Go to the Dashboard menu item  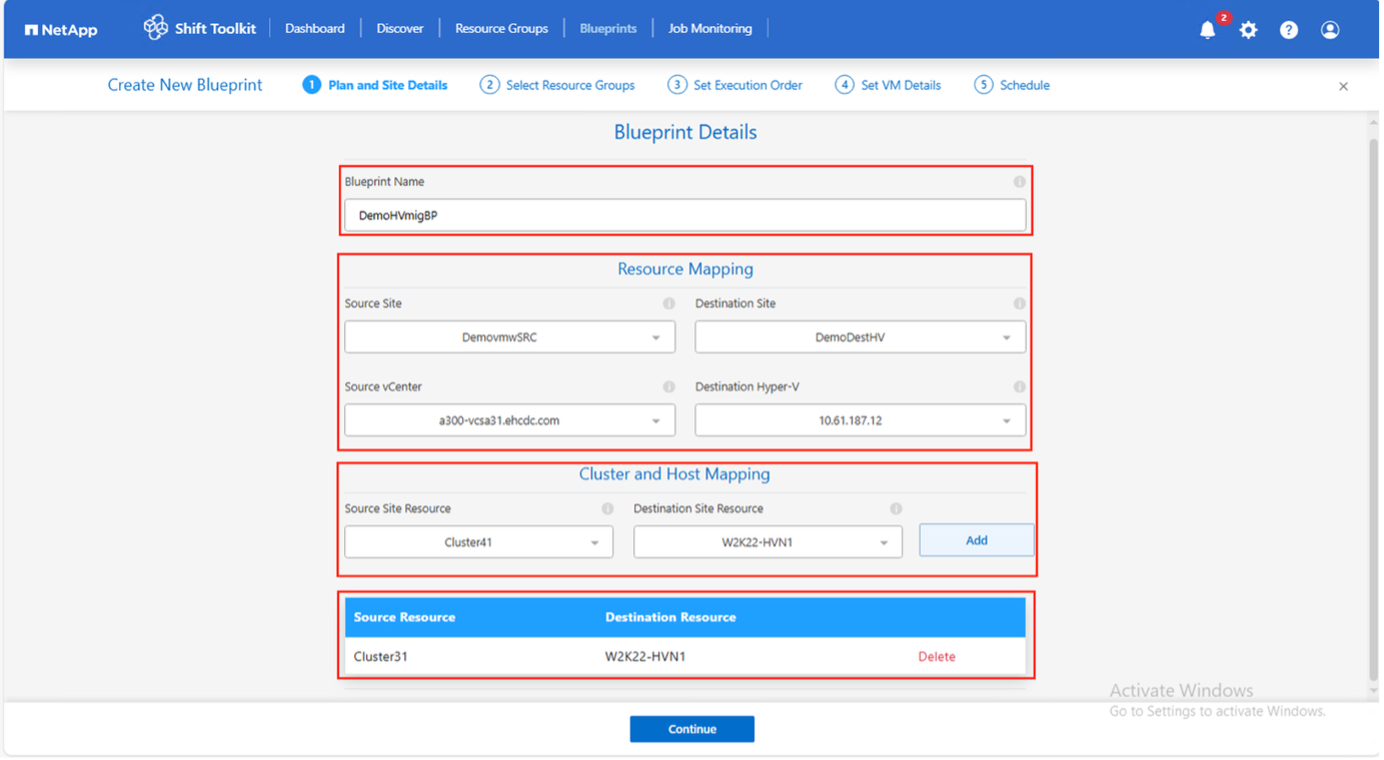click(x=314, y=29)
